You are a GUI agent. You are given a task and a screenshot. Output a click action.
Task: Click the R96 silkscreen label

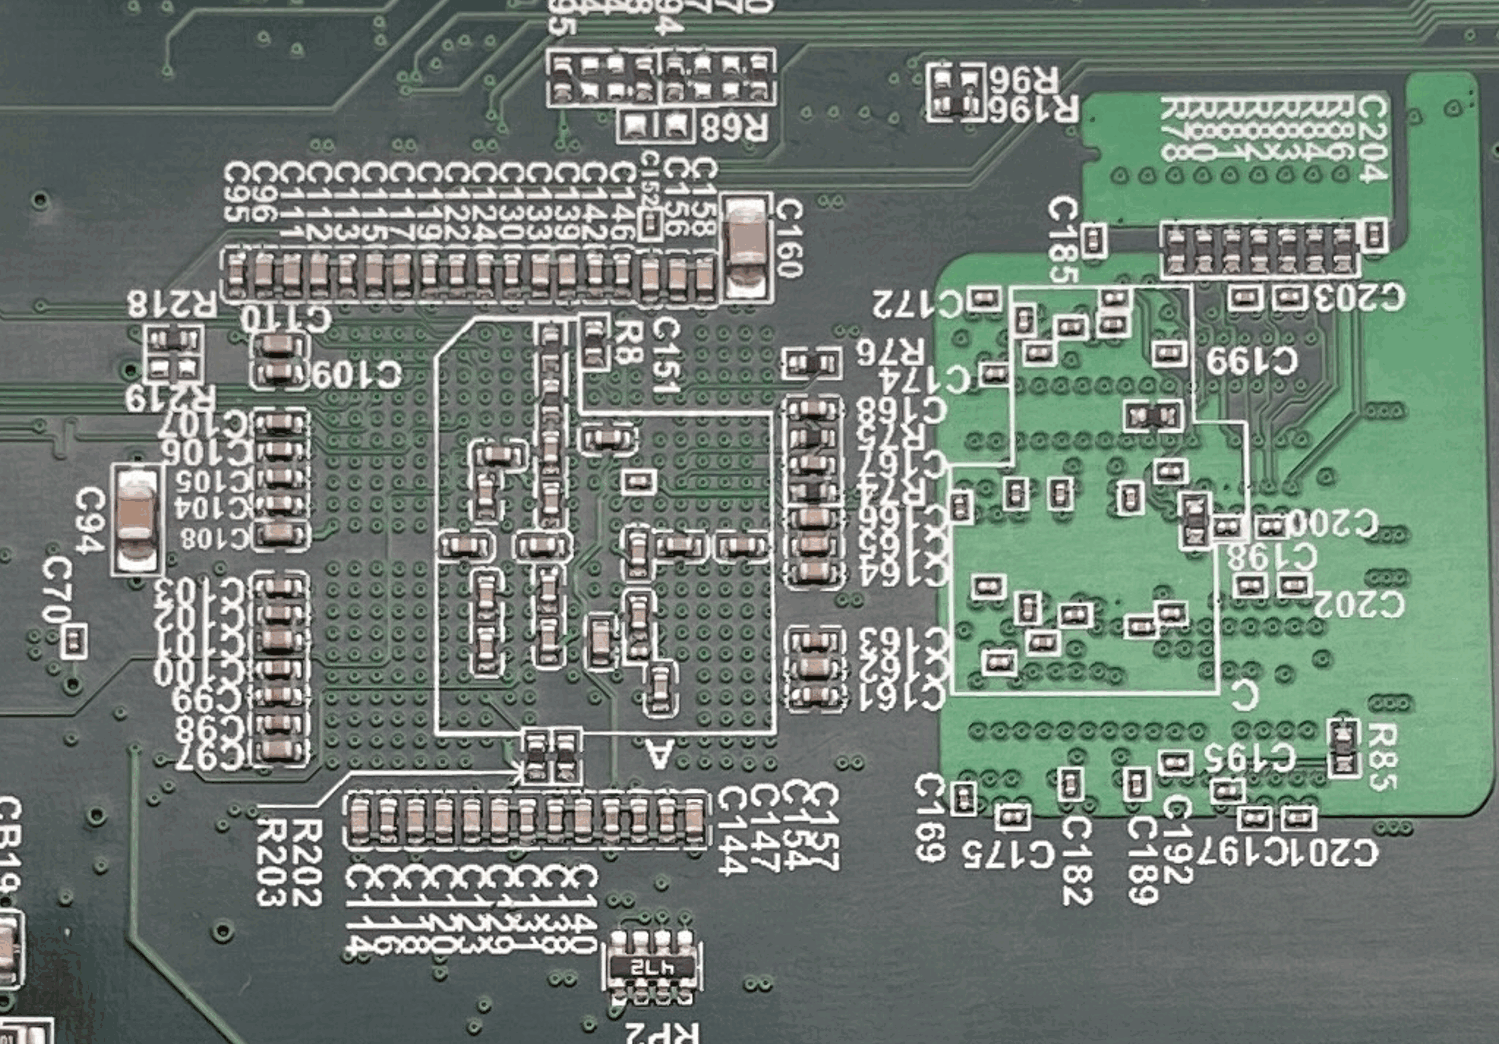coord(1023,79)
